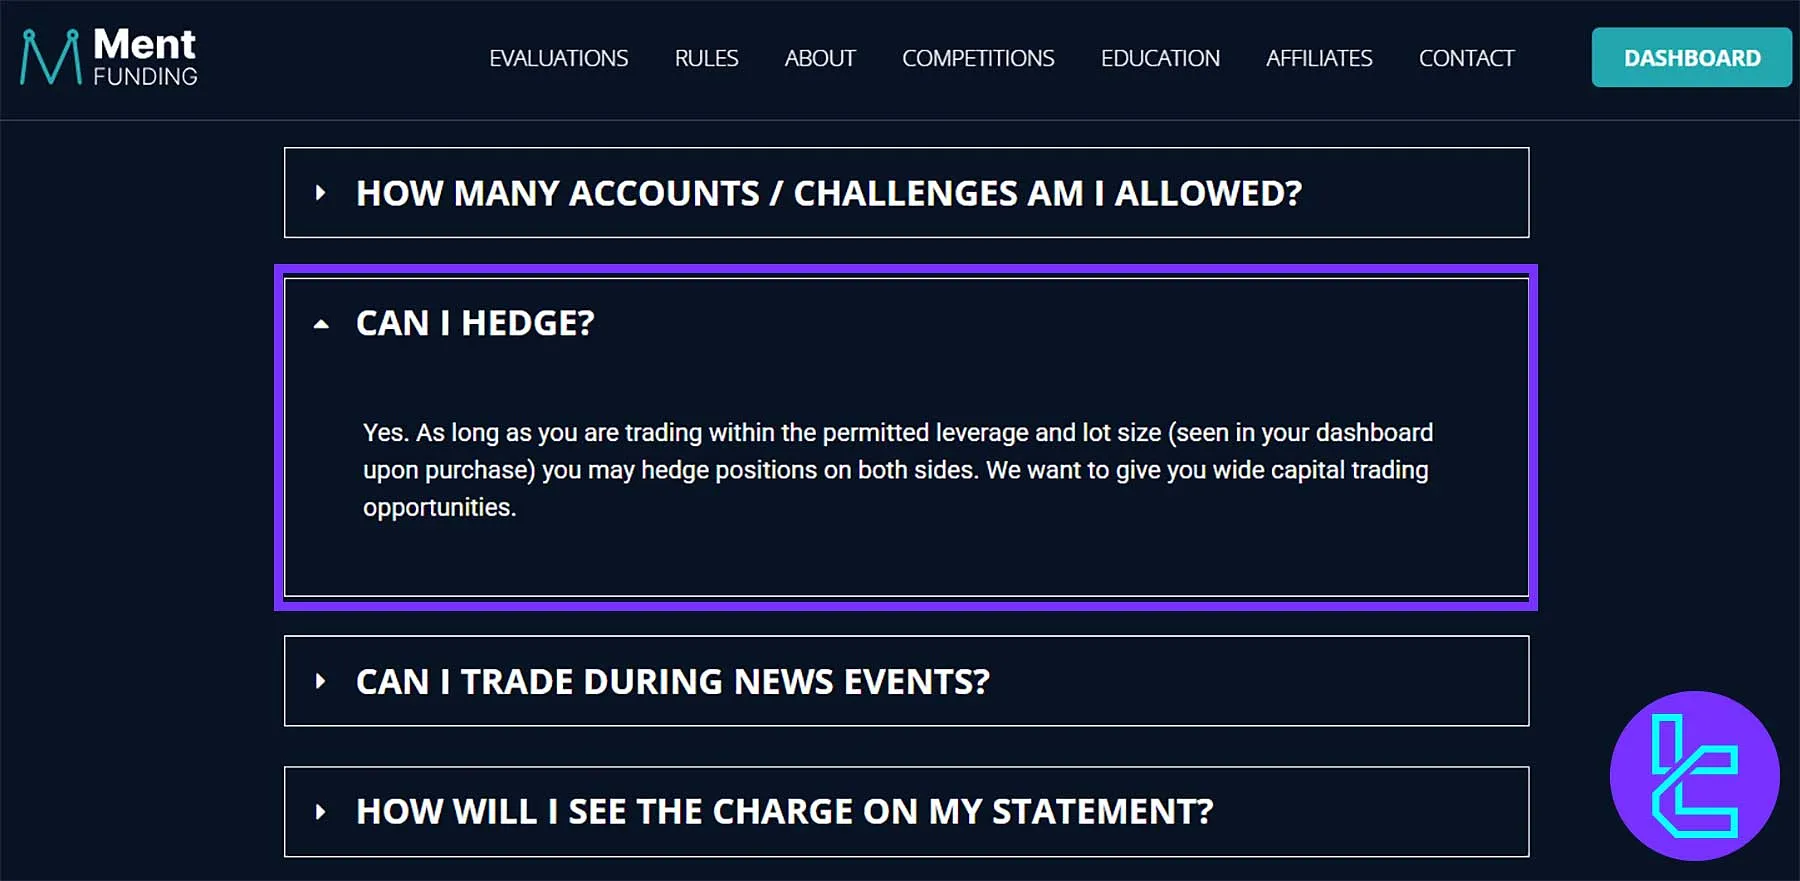Viewport: 1800px width, 881px height.
Task: Click the purple floating badge icon
Action: (1694, 776)
